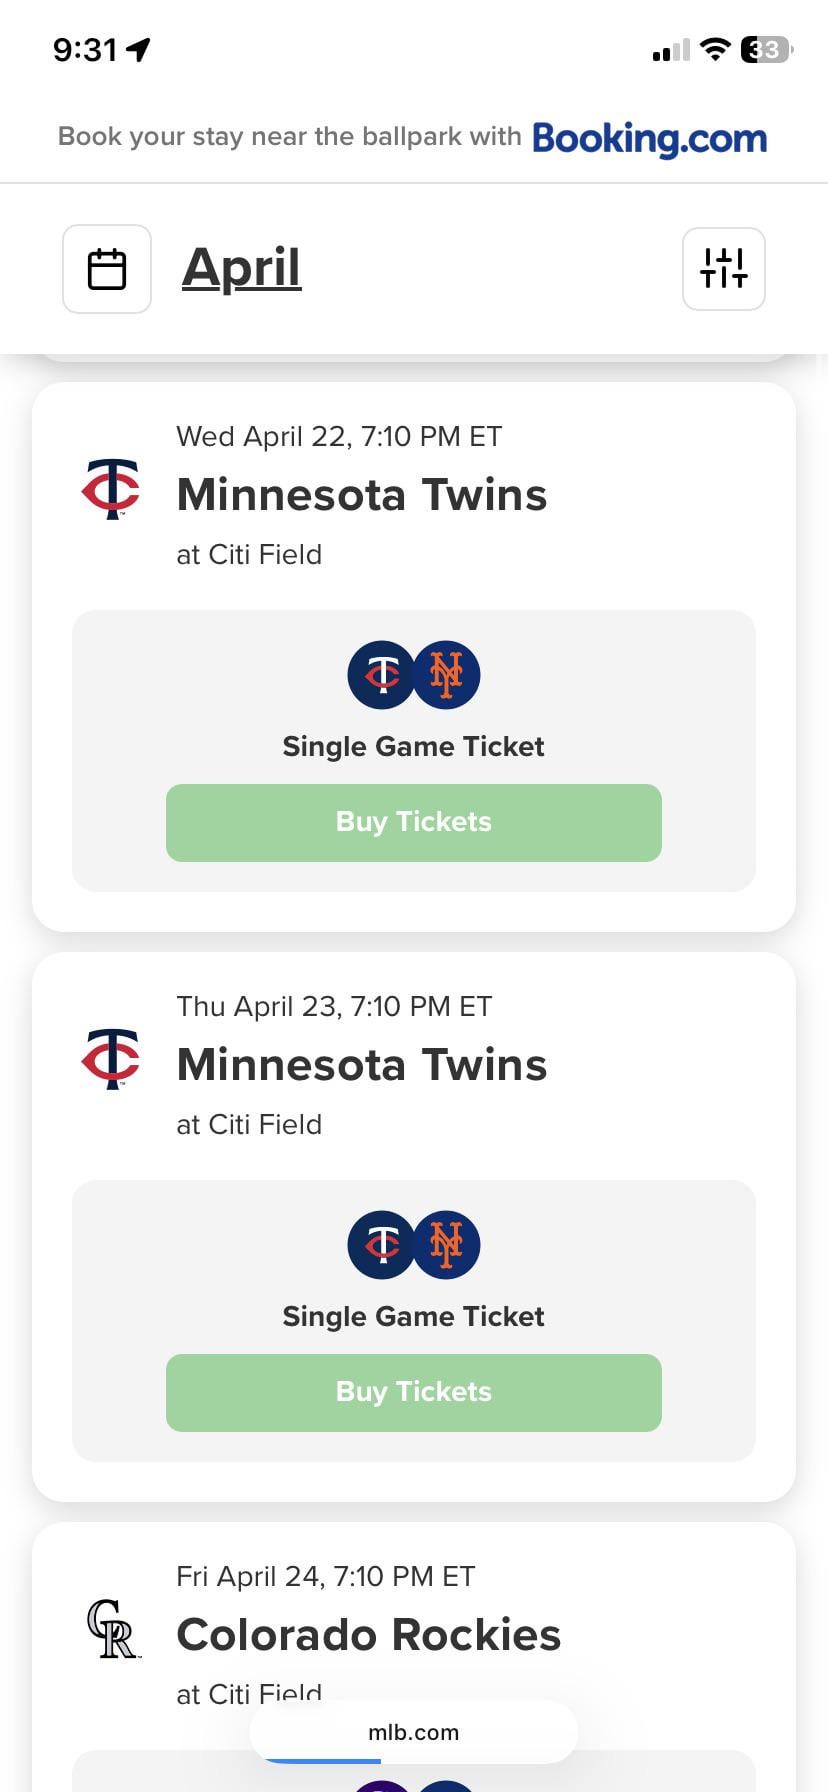The image size is (828, 1792).
Task: Tap Mets logo in April 23 ticket card
Action: [446, 1245]
